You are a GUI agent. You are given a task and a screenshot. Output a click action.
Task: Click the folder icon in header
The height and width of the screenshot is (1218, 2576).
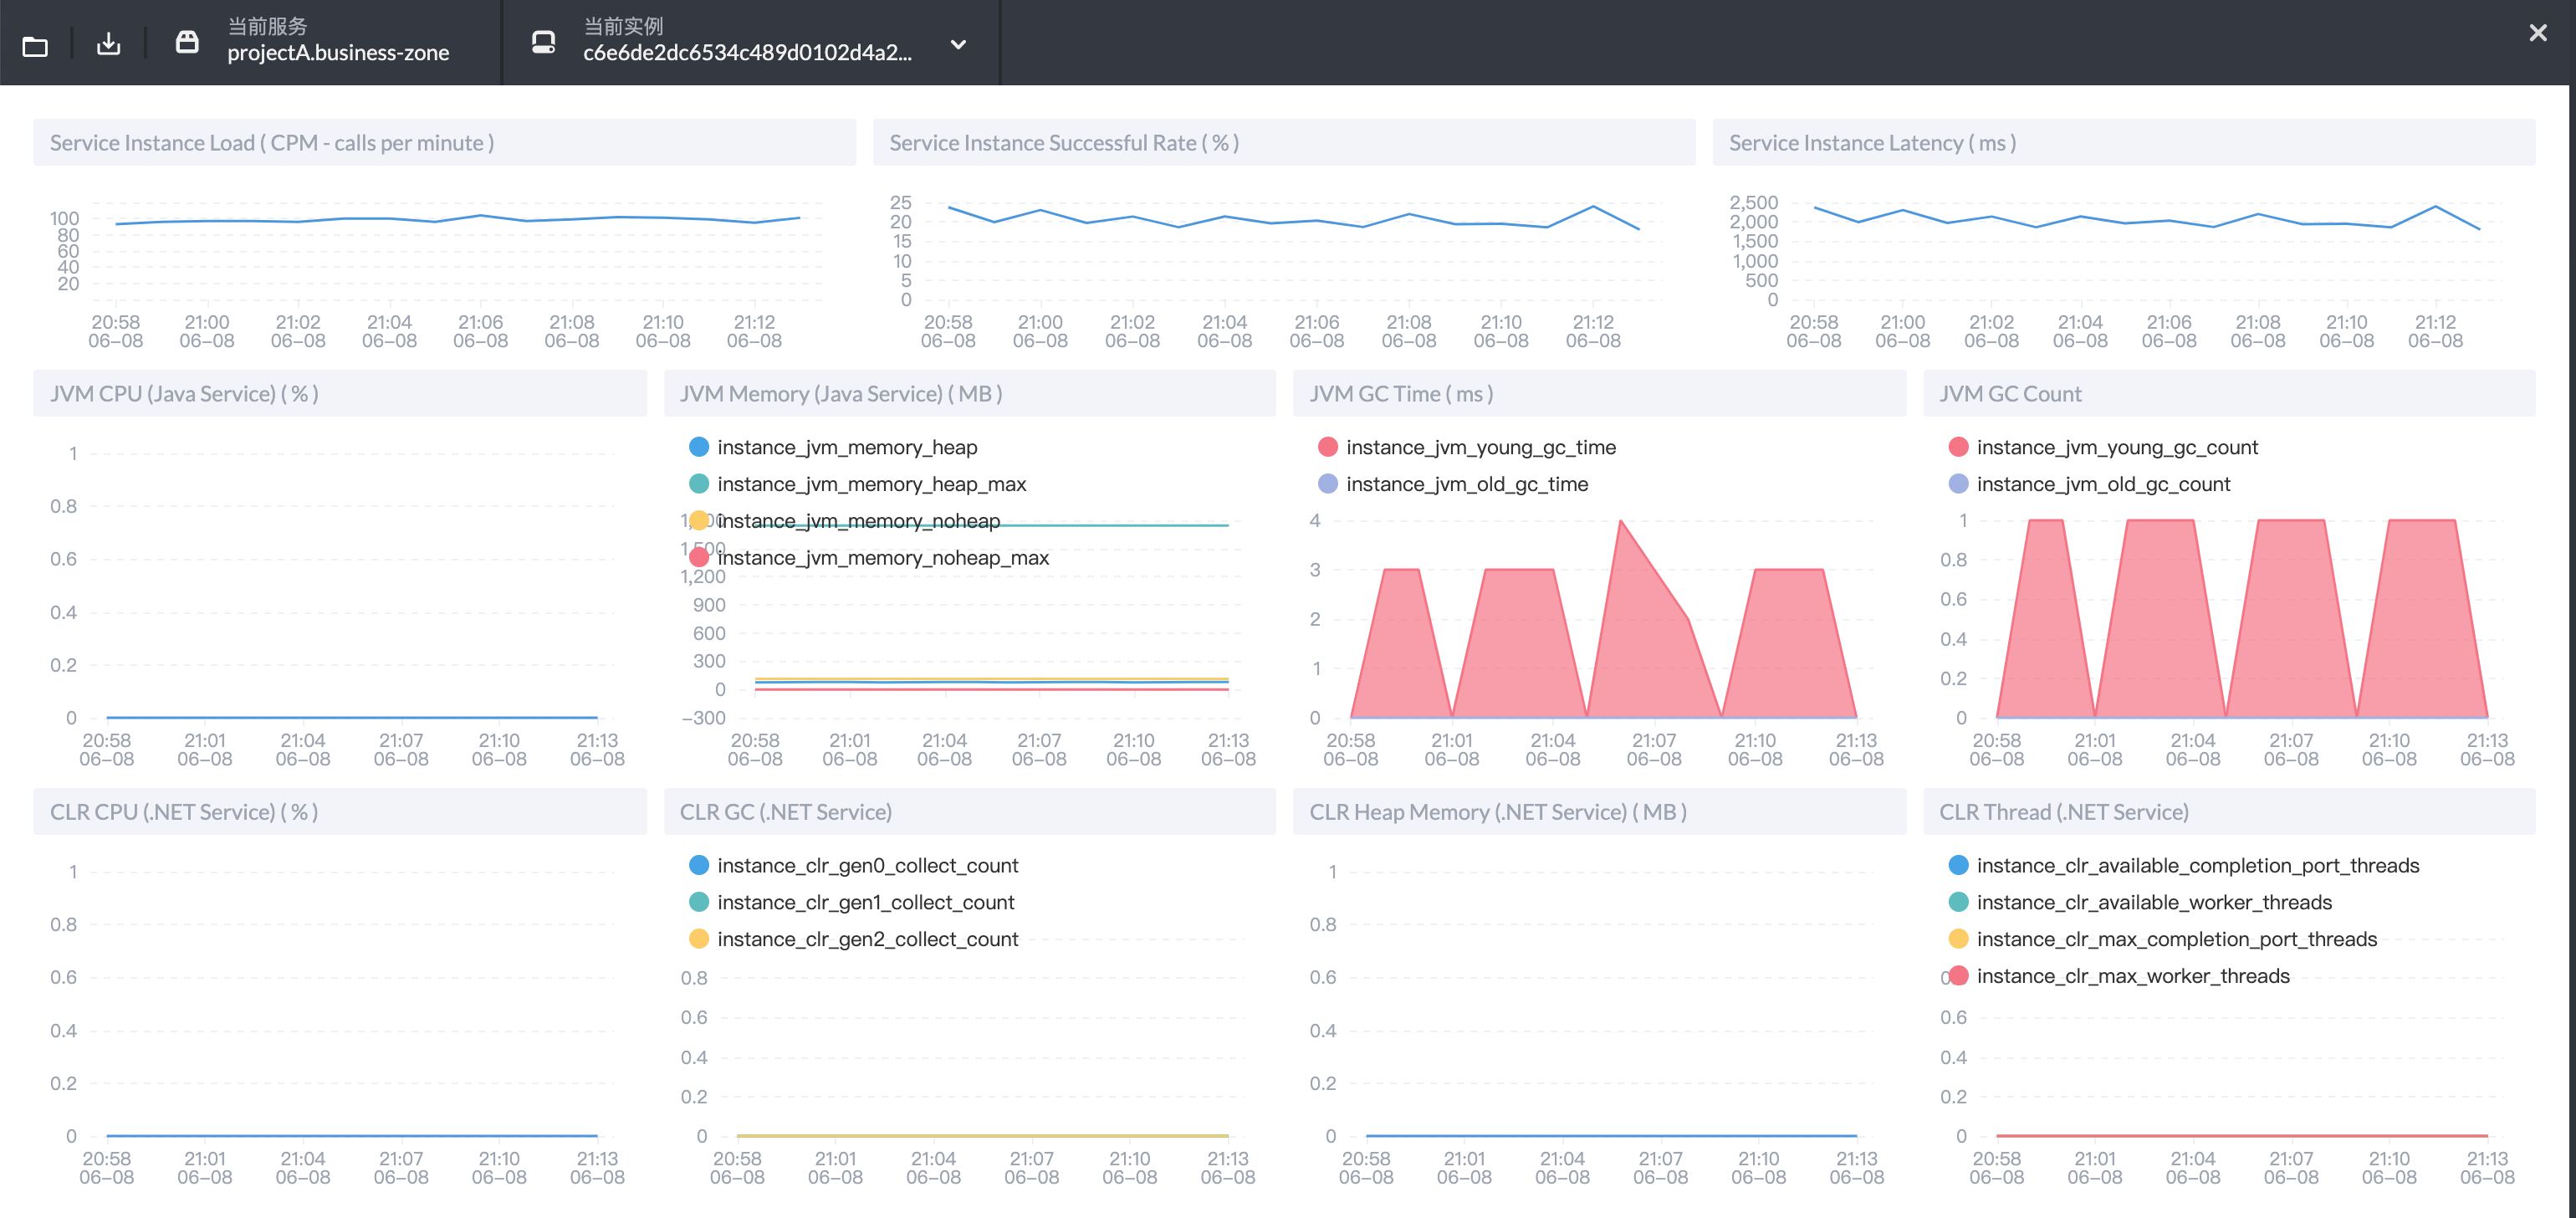35,45
